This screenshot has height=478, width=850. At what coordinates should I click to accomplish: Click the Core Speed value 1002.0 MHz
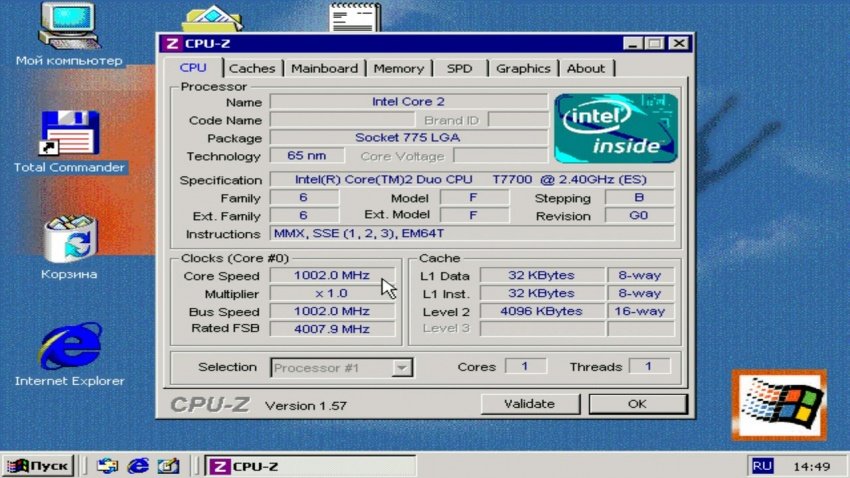click(332, 275)
